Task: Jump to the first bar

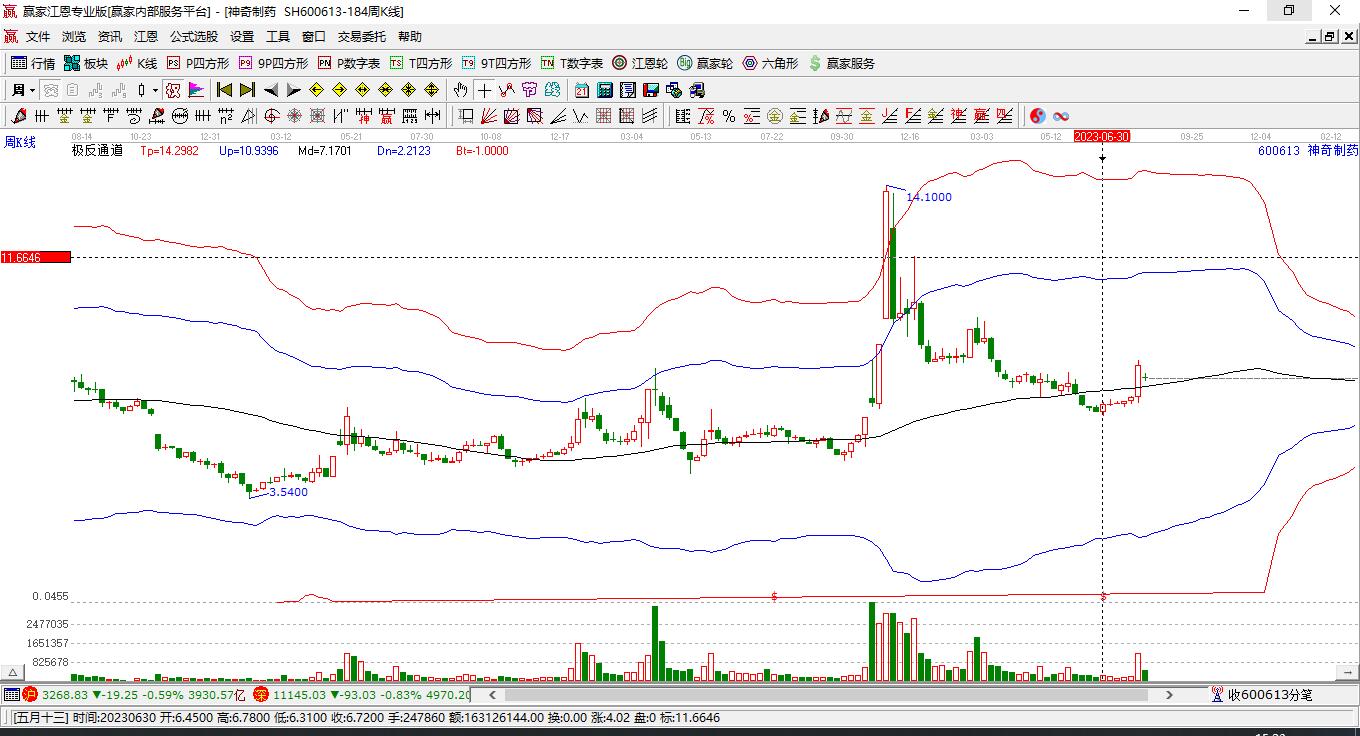Action: 224,90
